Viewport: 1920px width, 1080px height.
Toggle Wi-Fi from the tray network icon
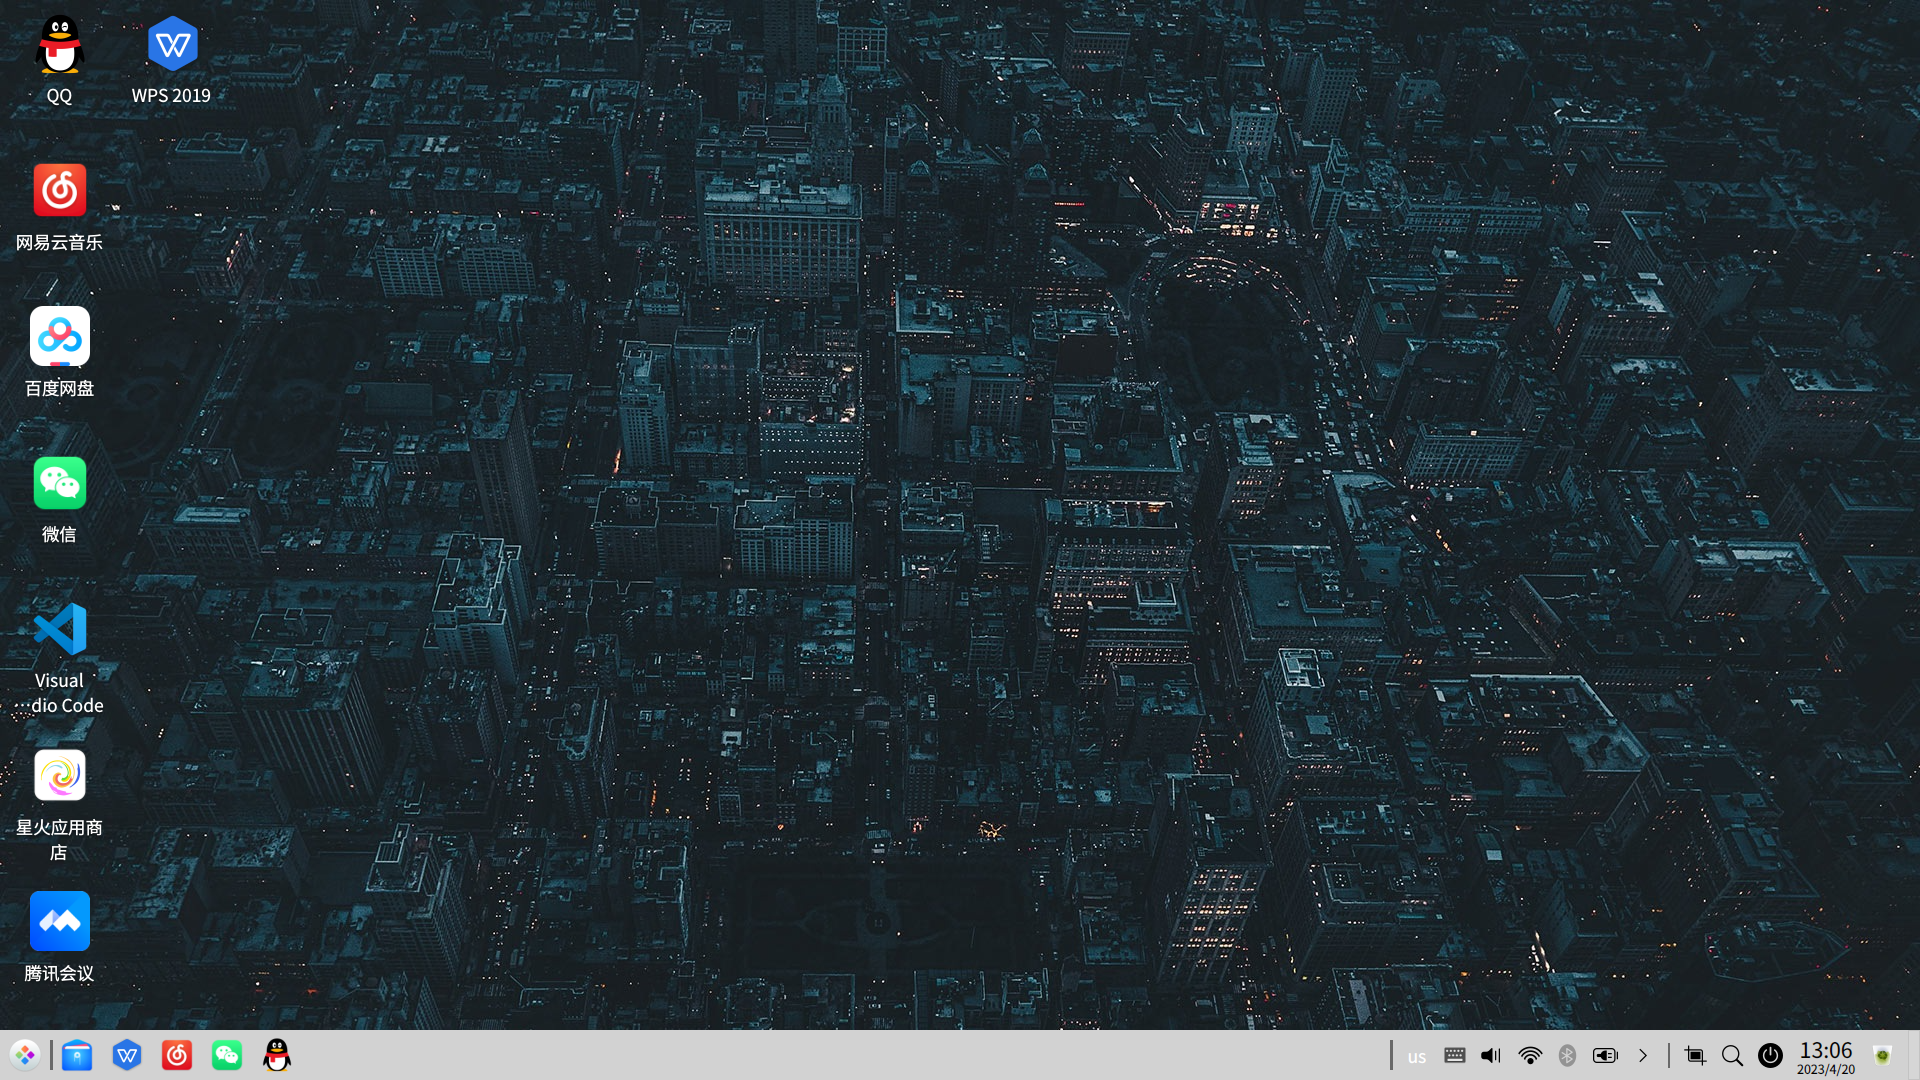pos(1530,1055)
